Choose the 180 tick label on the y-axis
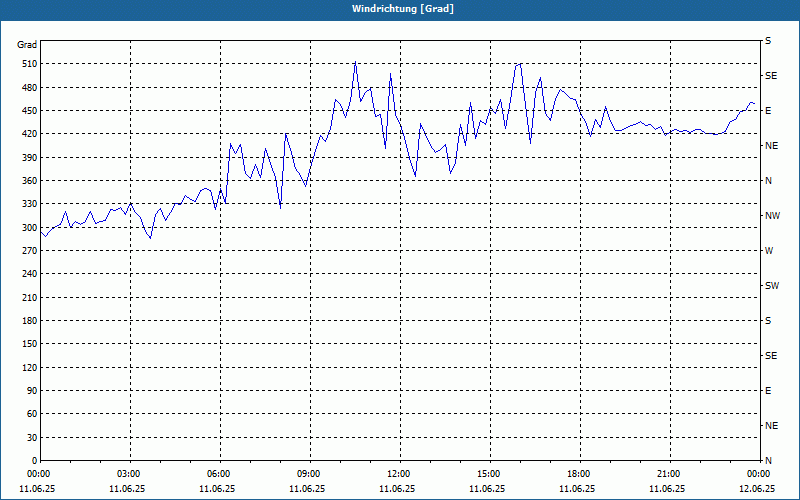The height and width of the screenshot is (500, 800). coord(29,321)
